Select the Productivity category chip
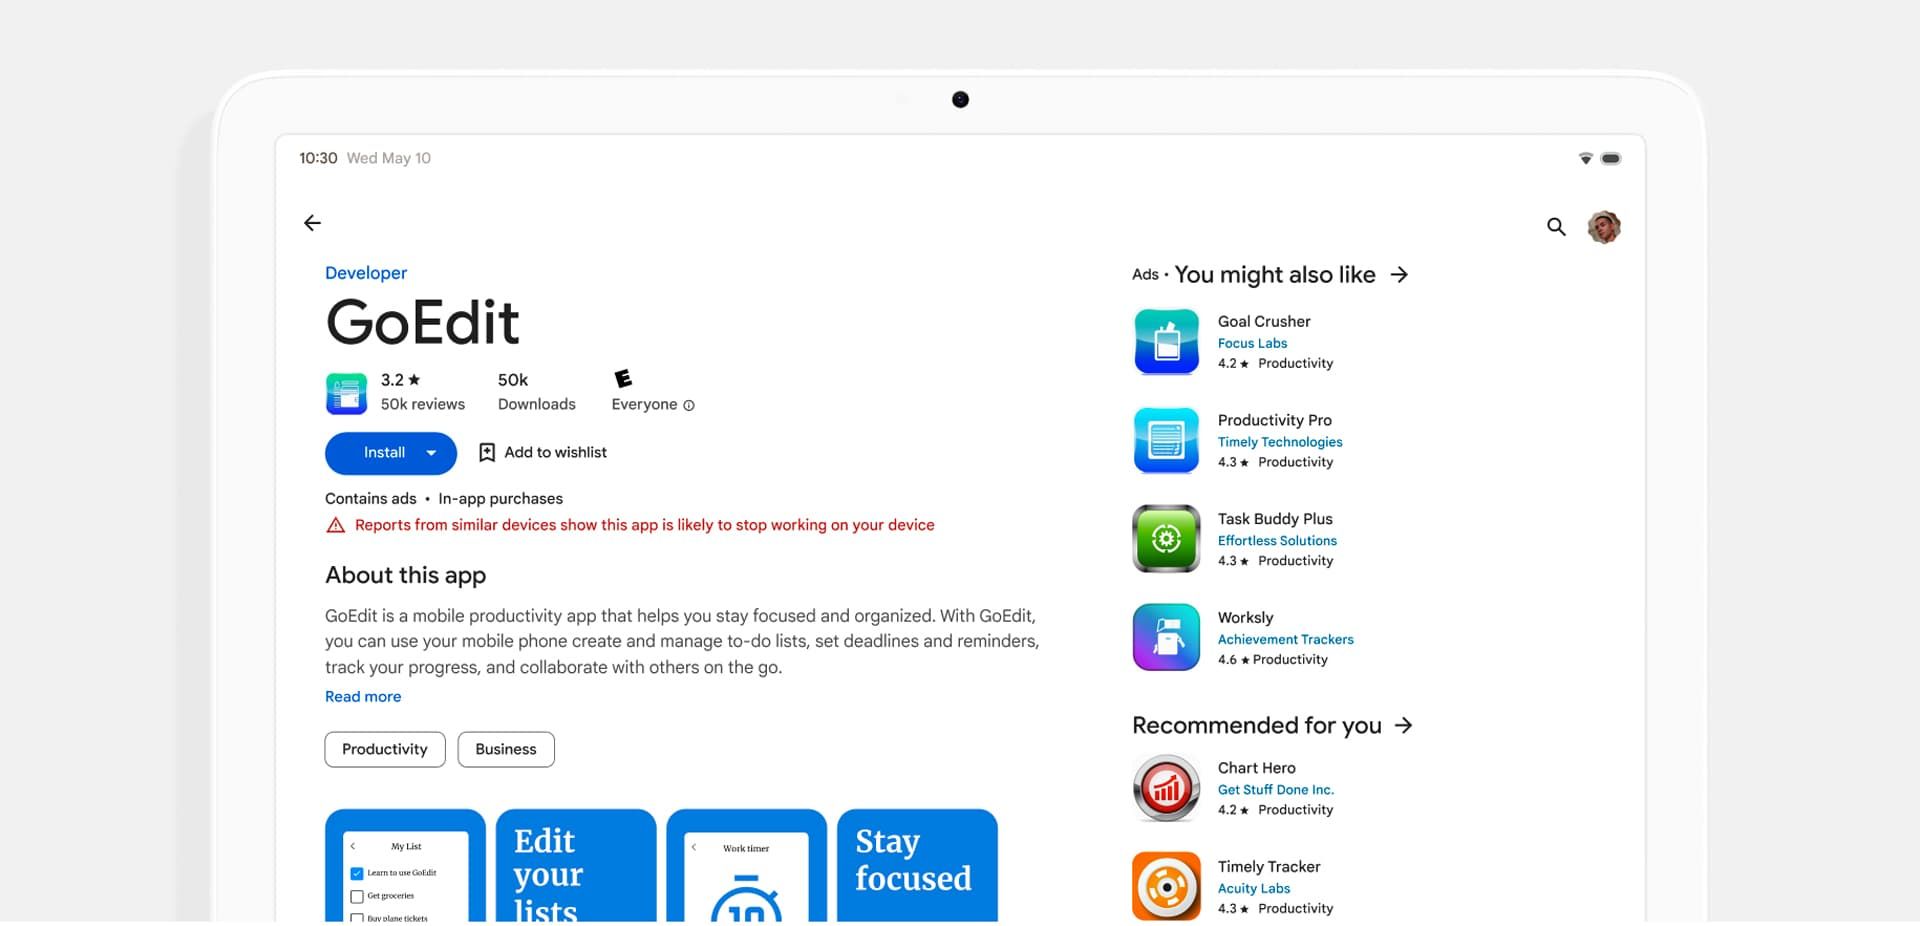Screen dimensions: 1920x926 click(x=385, y=749)
